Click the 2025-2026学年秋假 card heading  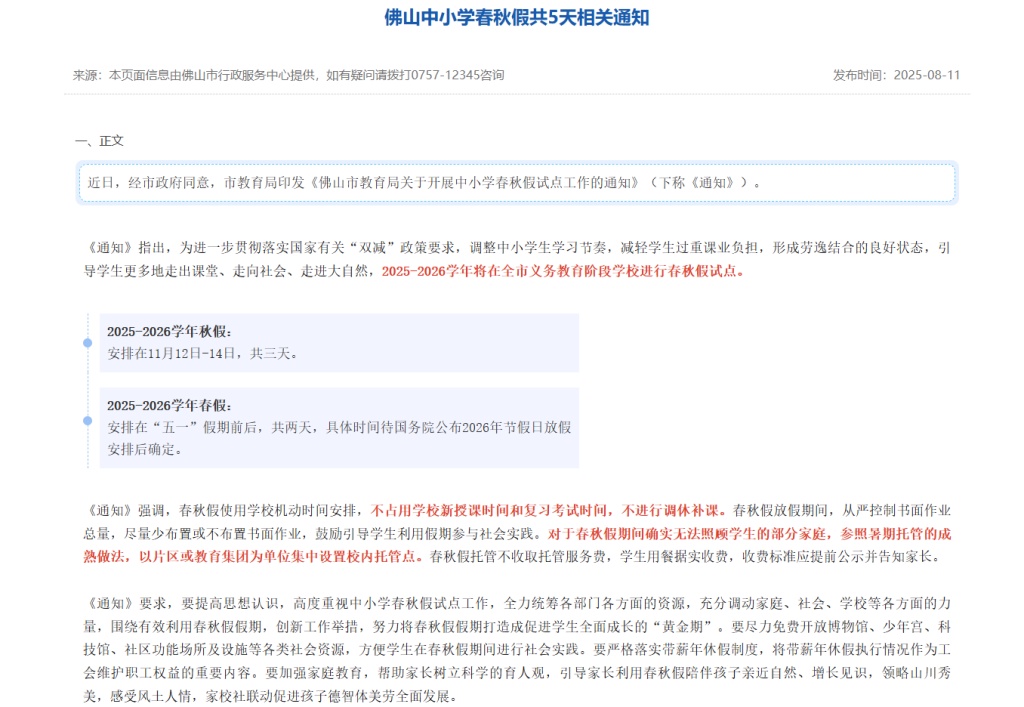tap(169, 331)
